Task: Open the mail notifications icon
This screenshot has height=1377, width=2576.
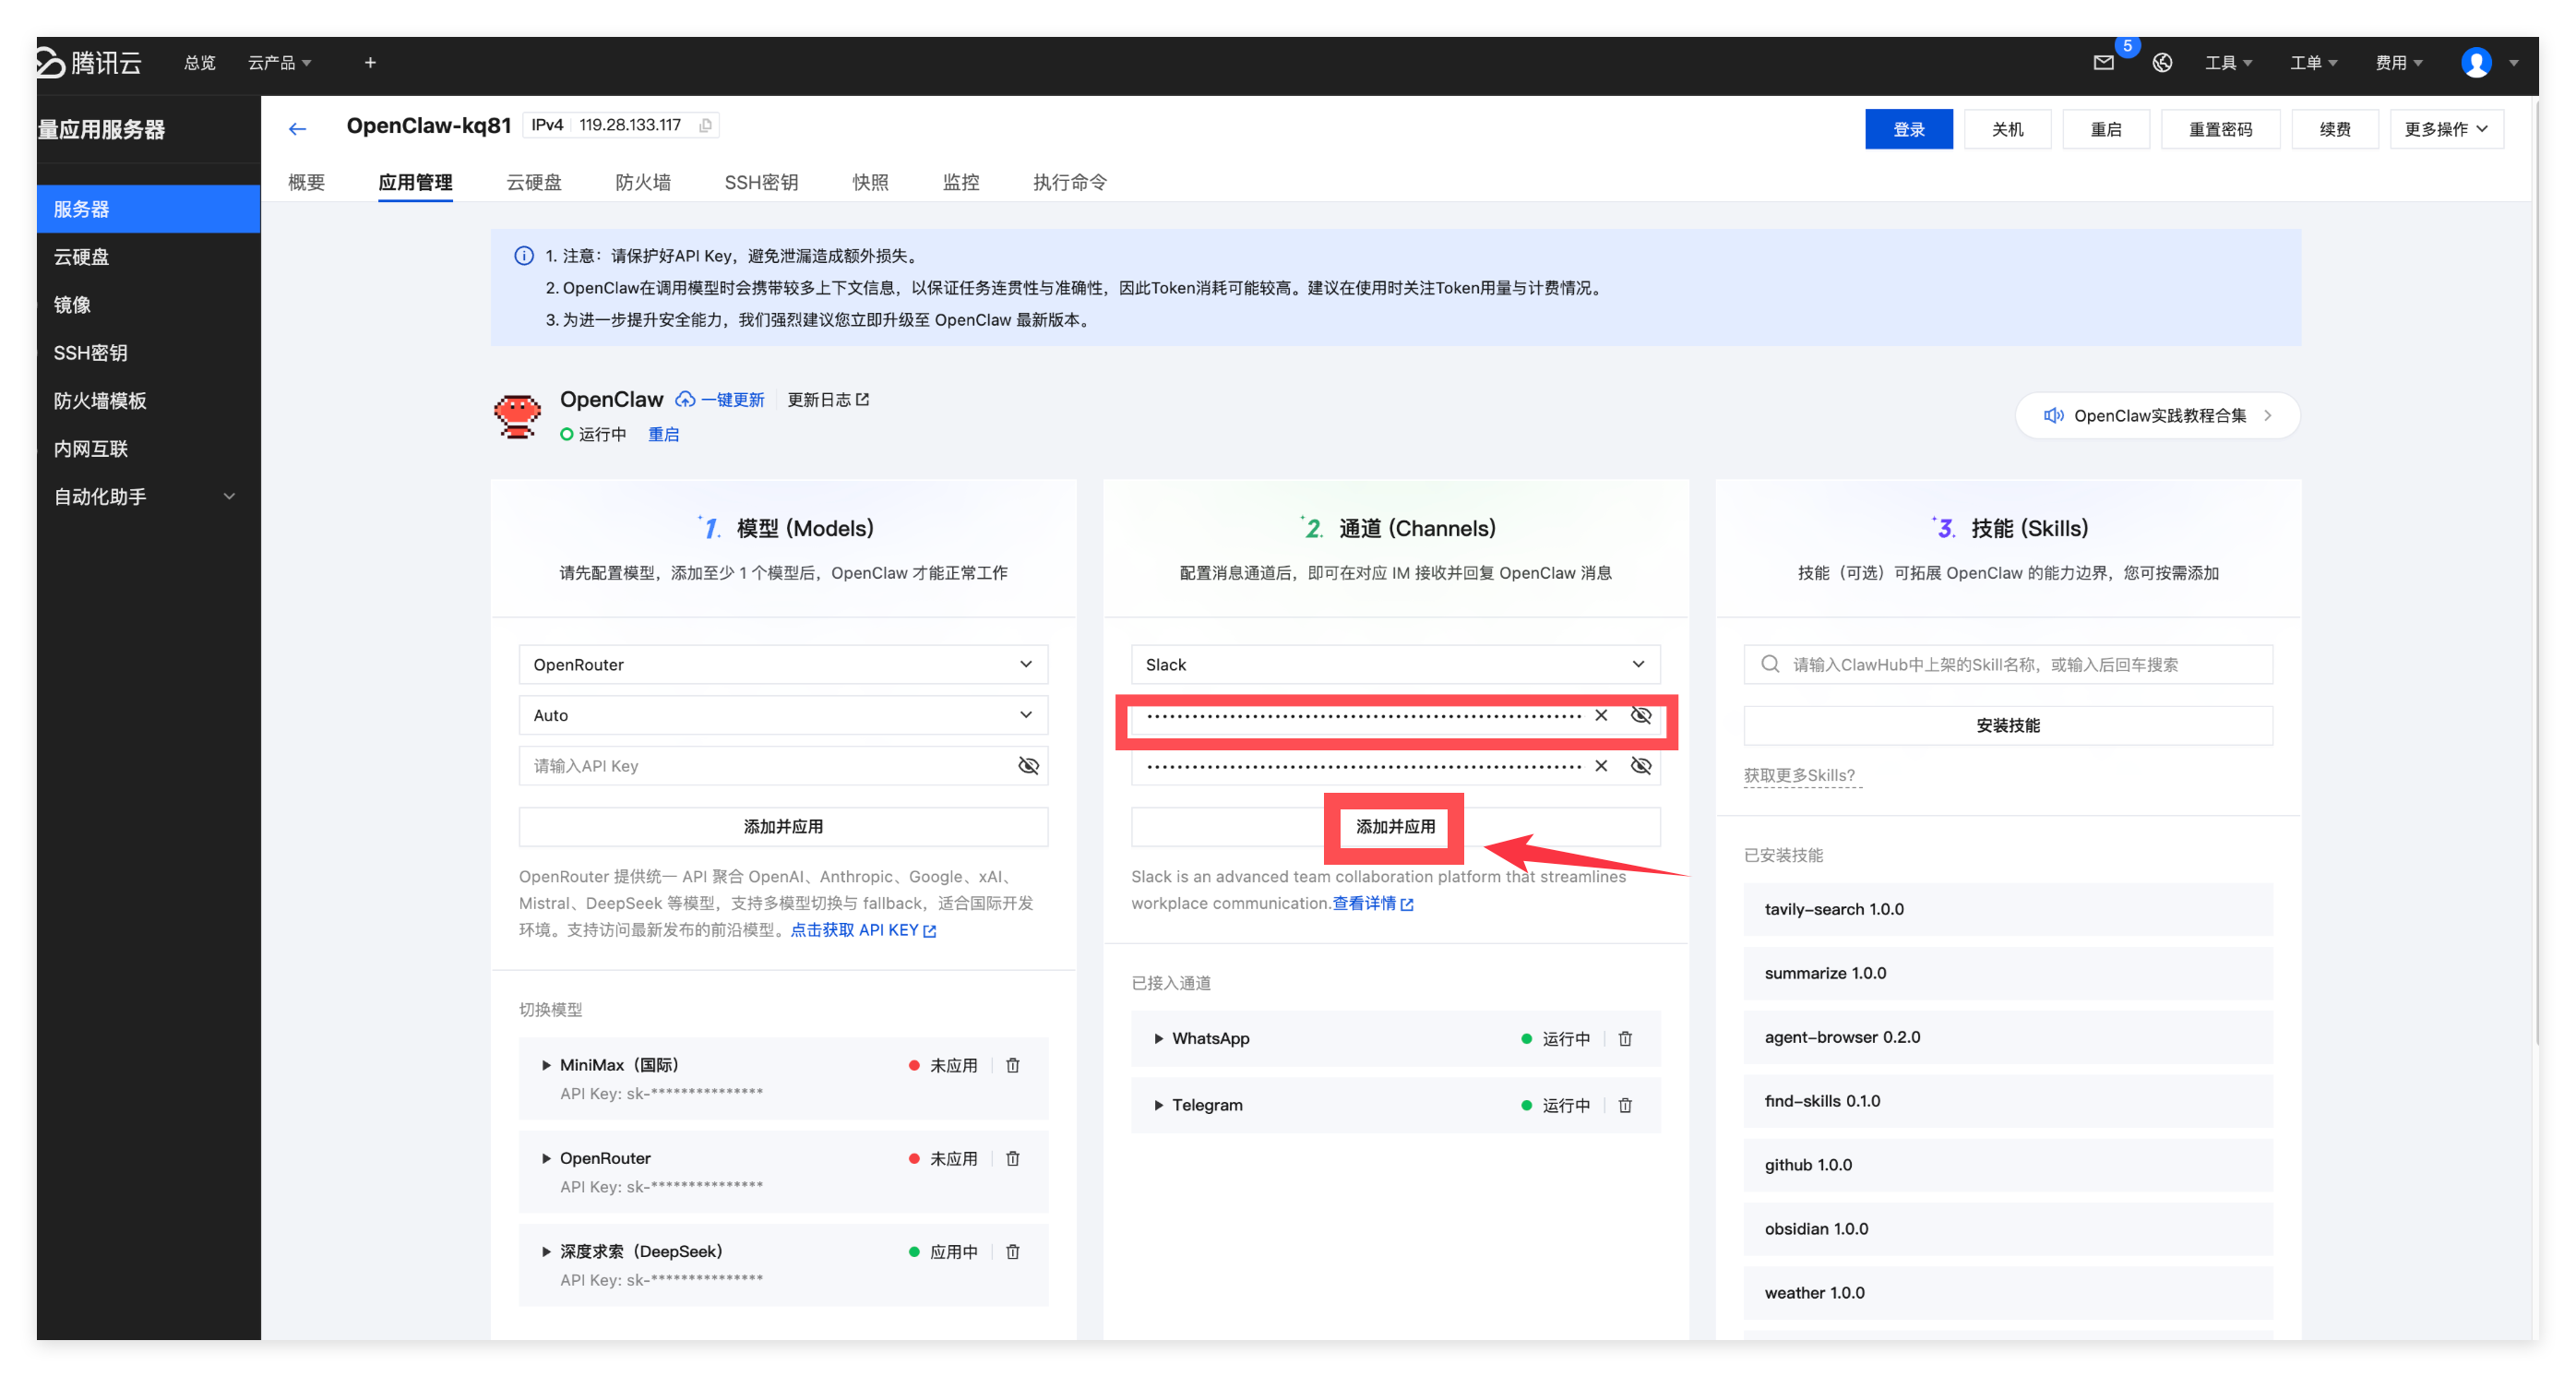Action: click(2103, 63)
